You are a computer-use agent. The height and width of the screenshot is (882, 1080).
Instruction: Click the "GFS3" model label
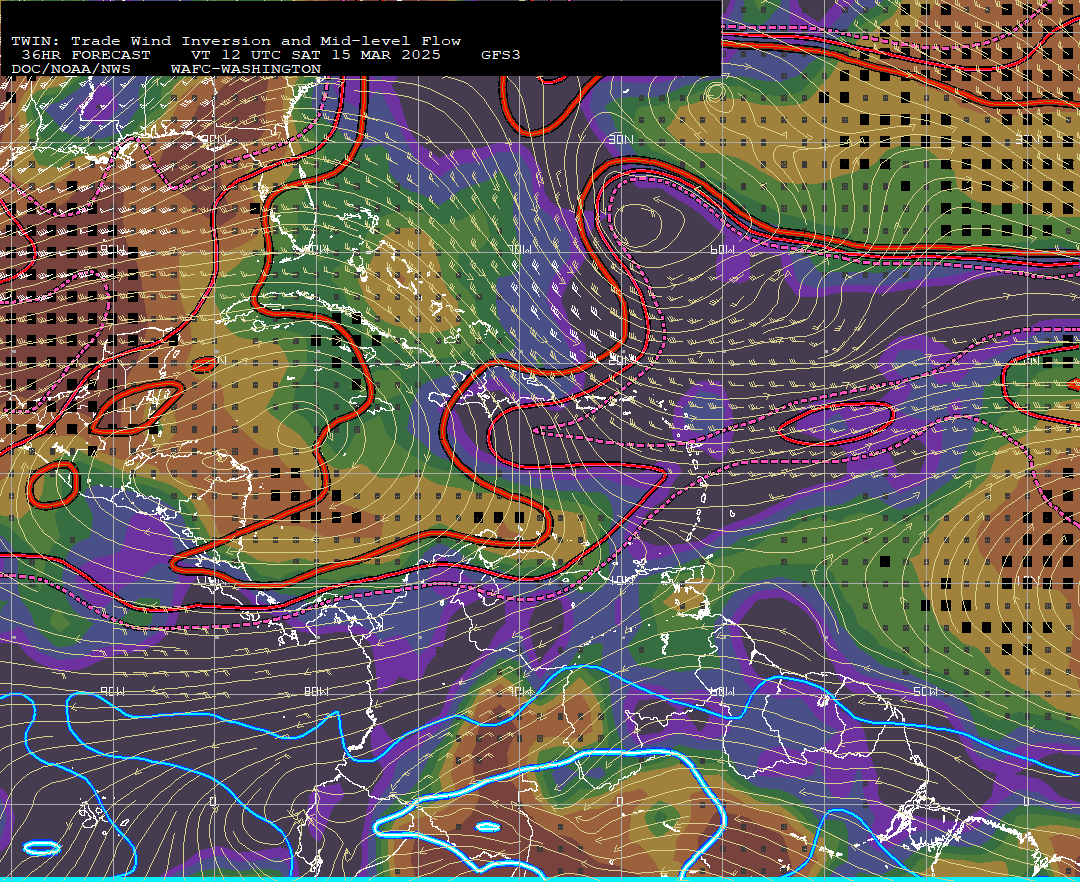tap(501, 55)
